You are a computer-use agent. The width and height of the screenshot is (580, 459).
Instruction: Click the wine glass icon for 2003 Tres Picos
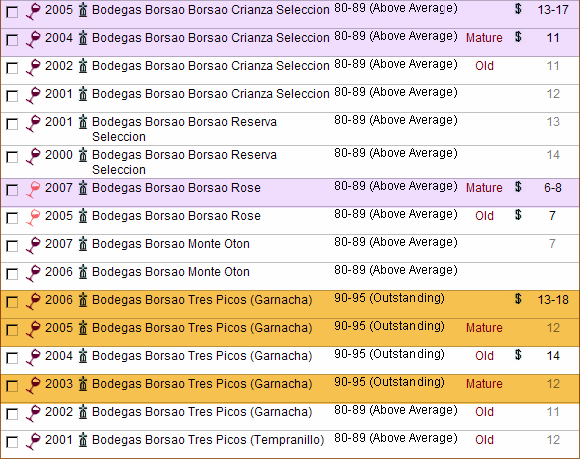tap(33, 385)
